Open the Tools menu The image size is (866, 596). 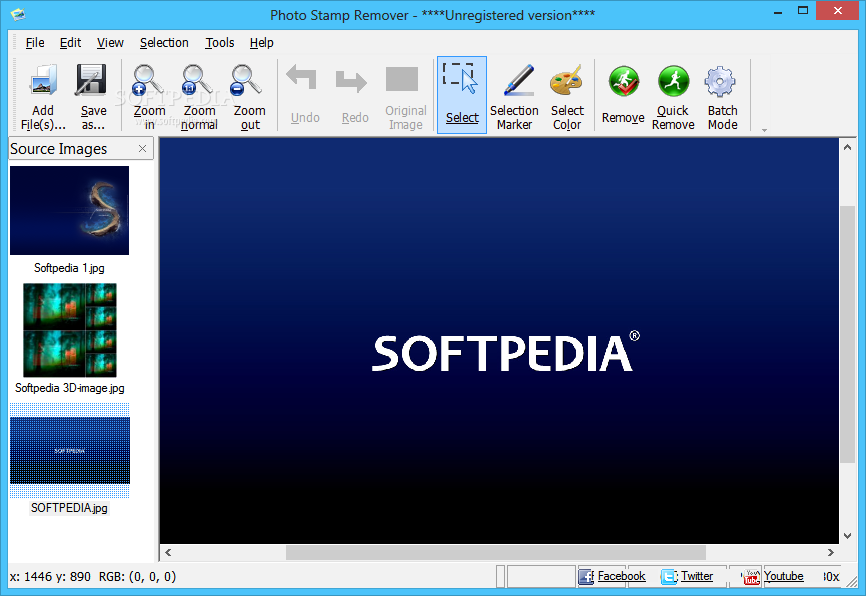click(x=220, y=43)
